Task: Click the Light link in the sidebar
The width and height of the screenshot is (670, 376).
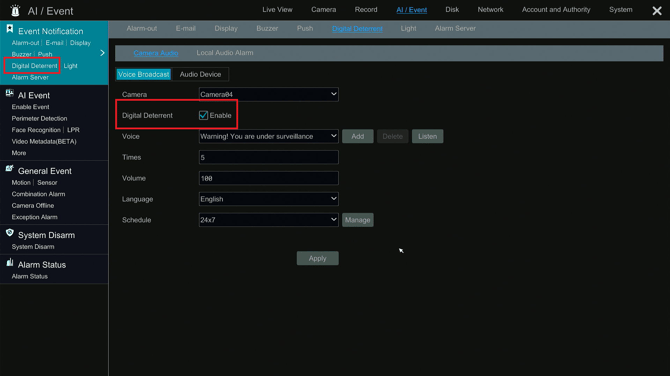Action: 71,66
